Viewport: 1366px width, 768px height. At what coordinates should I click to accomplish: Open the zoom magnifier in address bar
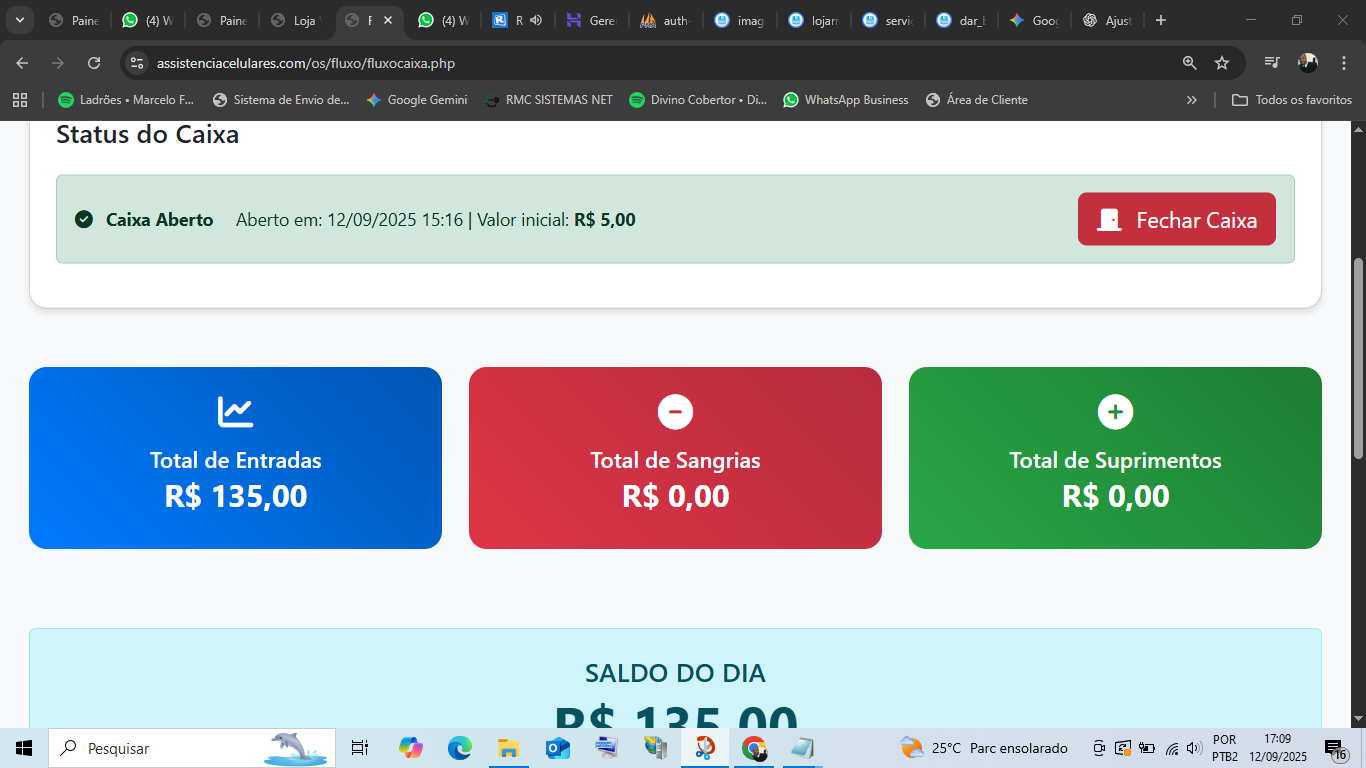pyautogui.click(x=1189, y=63)
